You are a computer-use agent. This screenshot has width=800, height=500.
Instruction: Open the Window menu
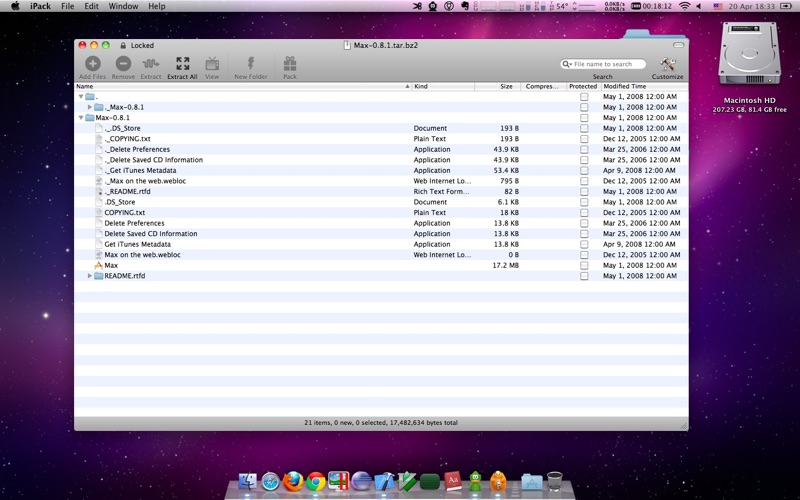(x=123, y=6)
